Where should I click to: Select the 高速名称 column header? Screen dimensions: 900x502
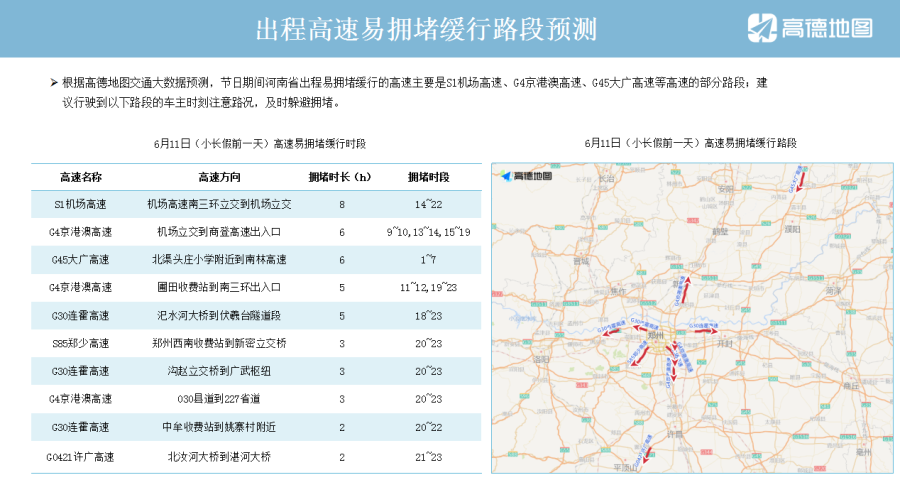[x=81, y=177]
